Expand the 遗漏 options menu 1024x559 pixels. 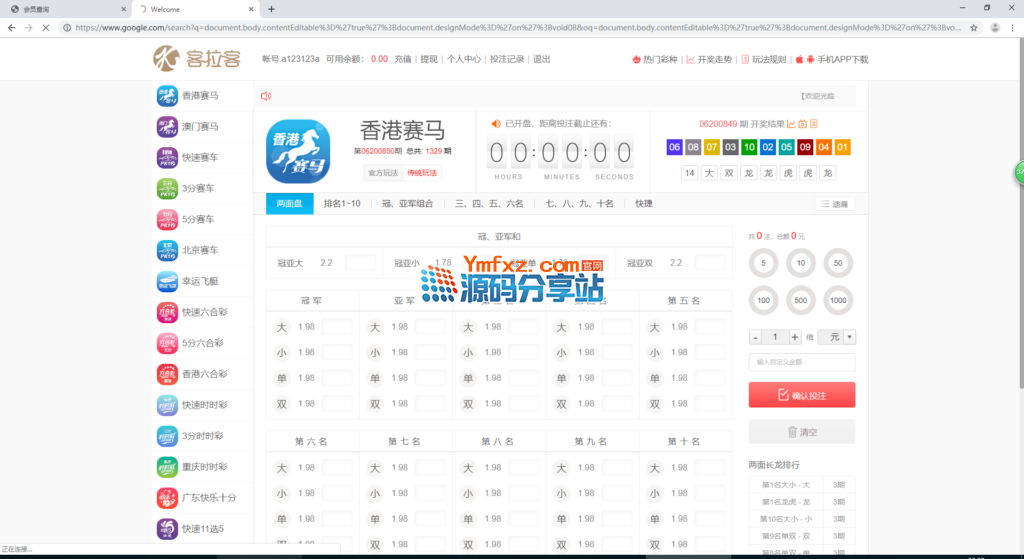(834, 204)
